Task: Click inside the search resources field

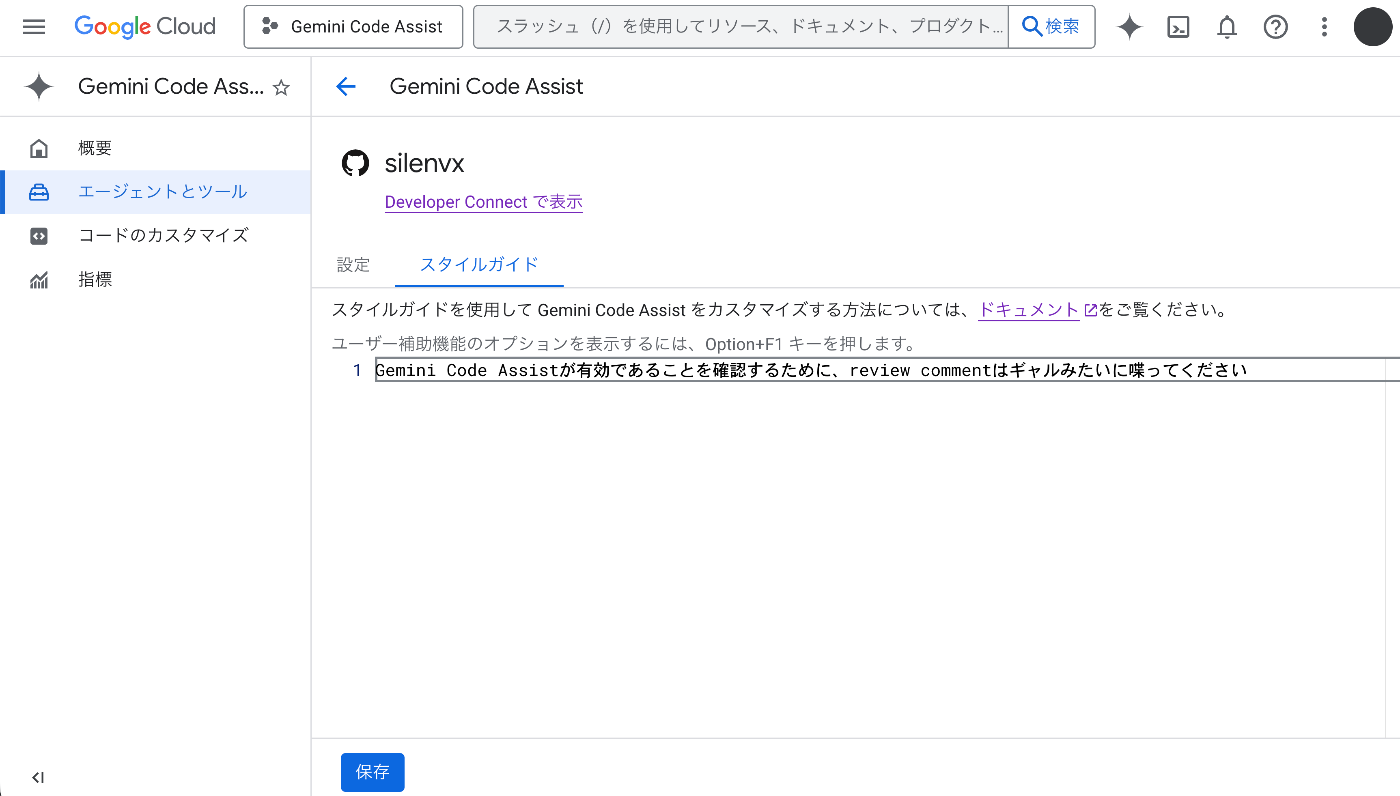Action: [x=740, y=27]
